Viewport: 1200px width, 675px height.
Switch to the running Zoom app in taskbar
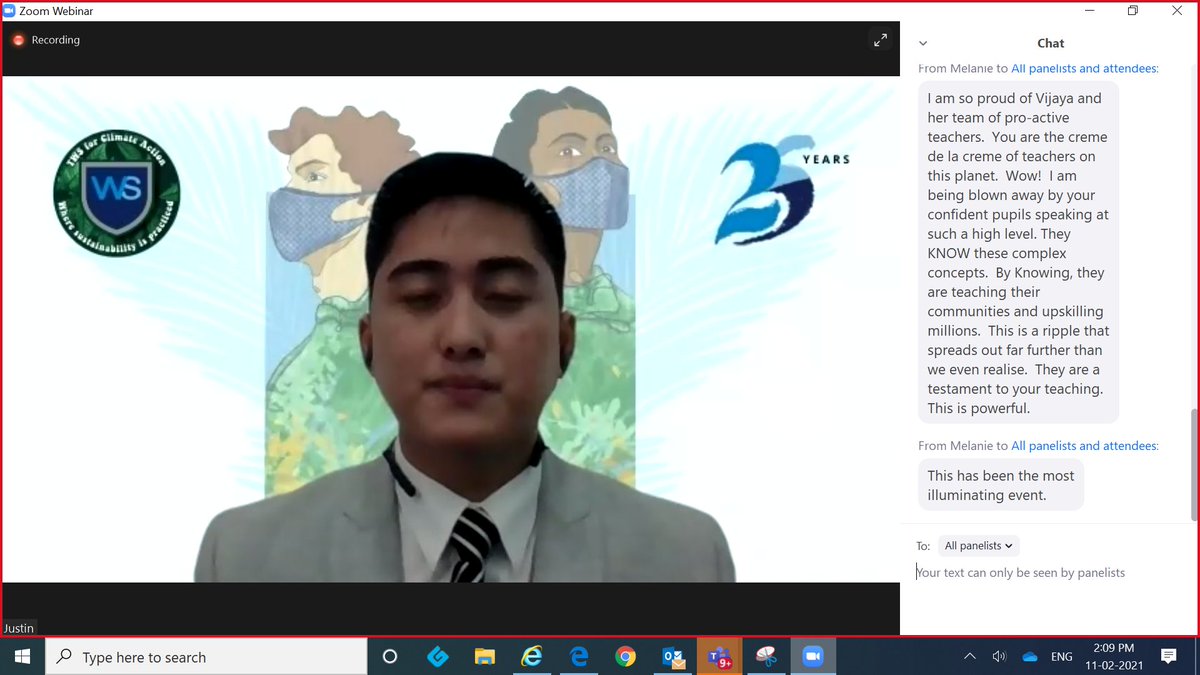pyautogui.click(x=813, y=656)
